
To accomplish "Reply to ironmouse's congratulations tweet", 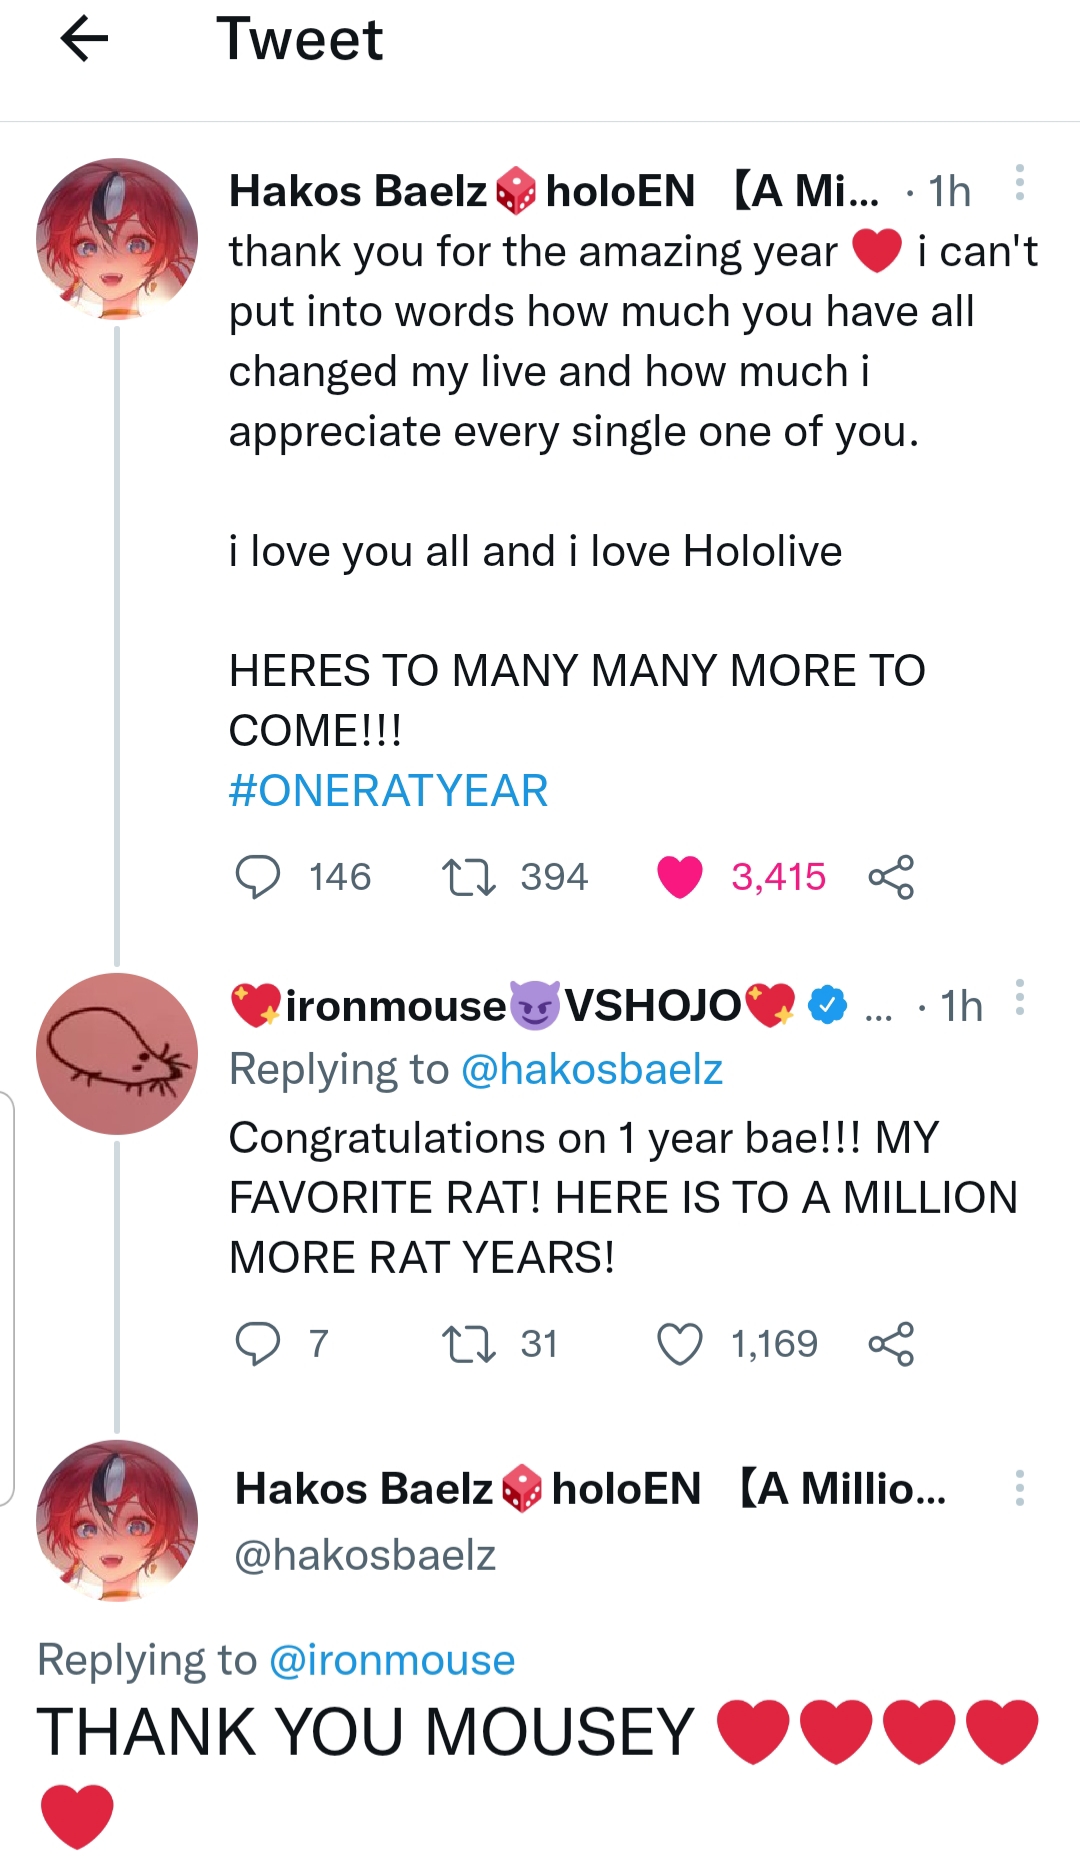I will (x=257, y=1343).
